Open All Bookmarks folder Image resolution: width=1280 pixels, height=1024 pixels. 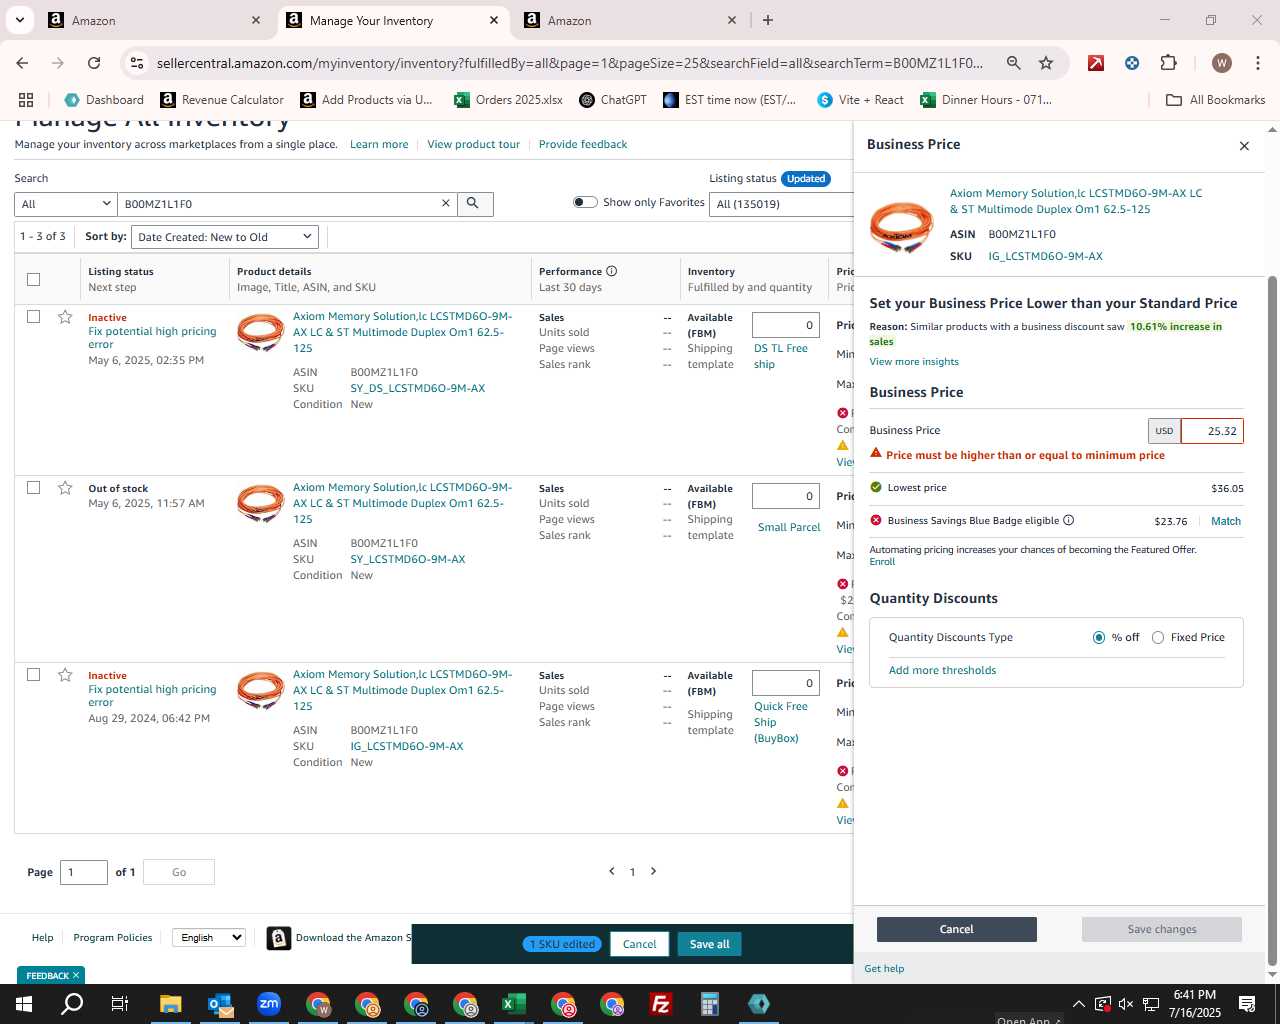pyautogui.click(x=1216, y=100)
